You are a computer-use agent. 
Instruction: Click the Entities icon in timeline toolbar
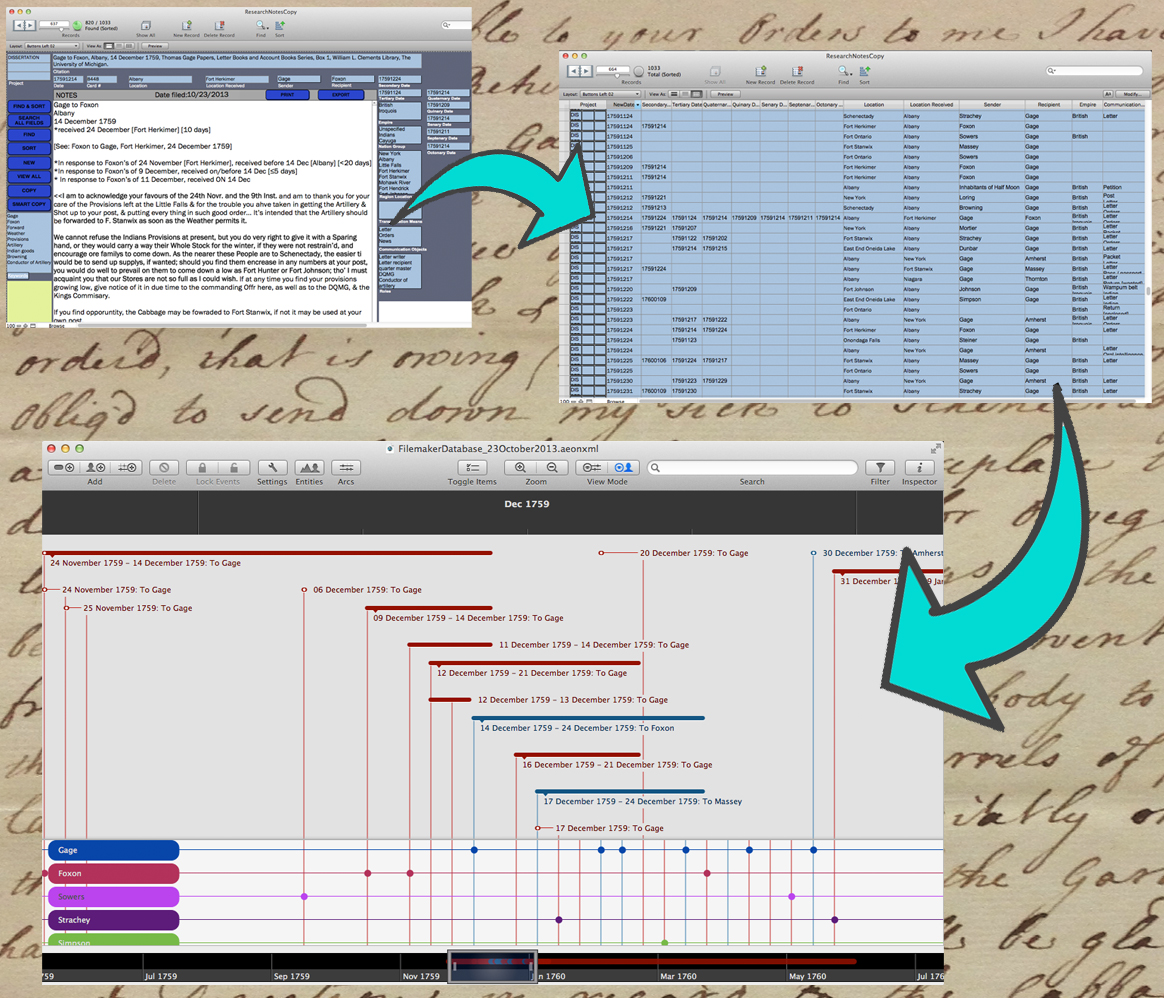click(x=309, y=468)
